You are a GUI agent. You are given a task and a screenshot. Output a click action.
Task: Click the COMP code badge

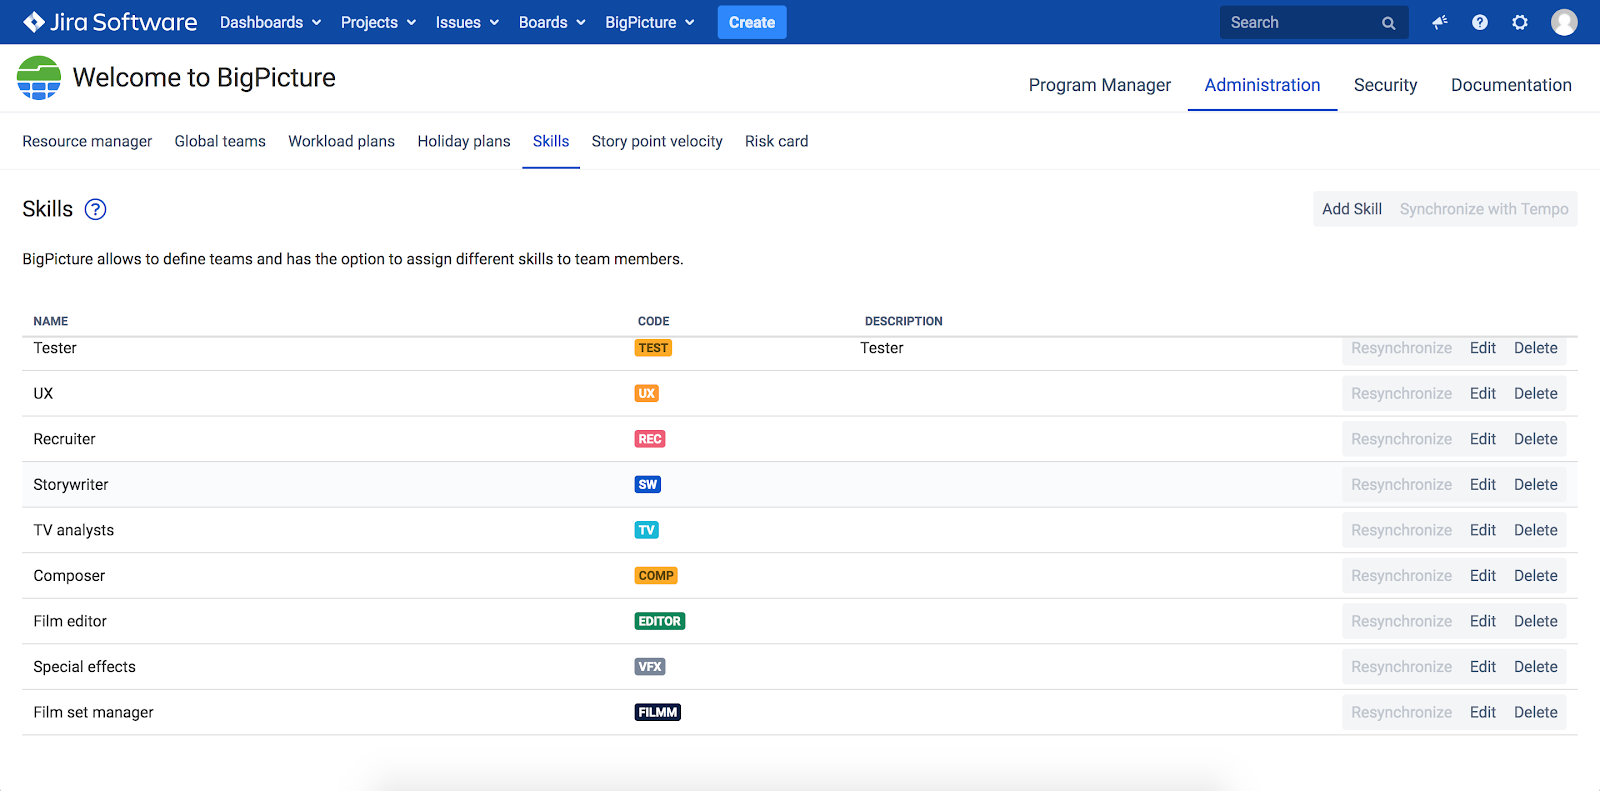(656, 576)
